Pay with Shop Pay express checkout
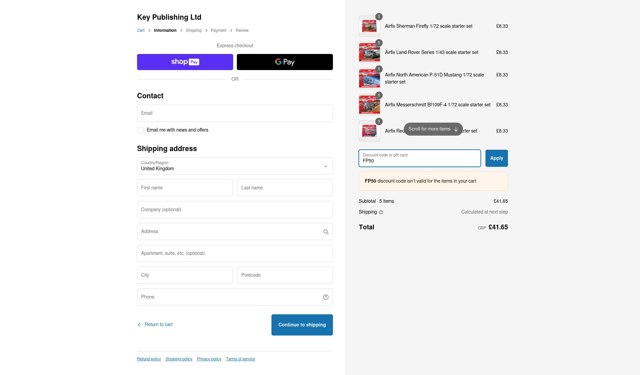This screenshot has height=375, width=640. pyautogui.click(x=185, y=62)
